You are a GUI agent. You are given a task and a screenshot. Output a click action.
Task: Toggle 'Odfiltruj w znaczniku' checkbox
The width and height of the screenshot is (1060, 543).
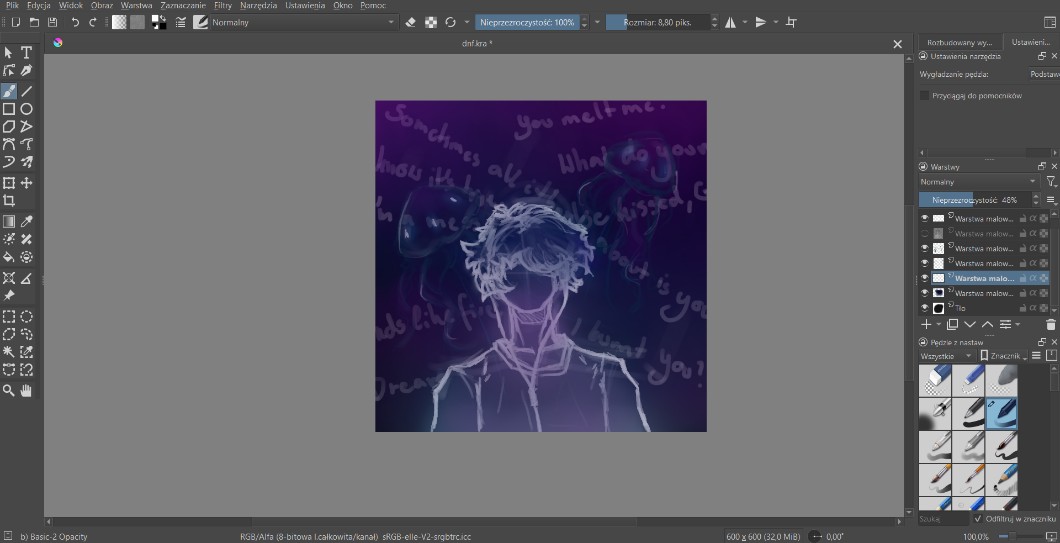click(977, 519)
